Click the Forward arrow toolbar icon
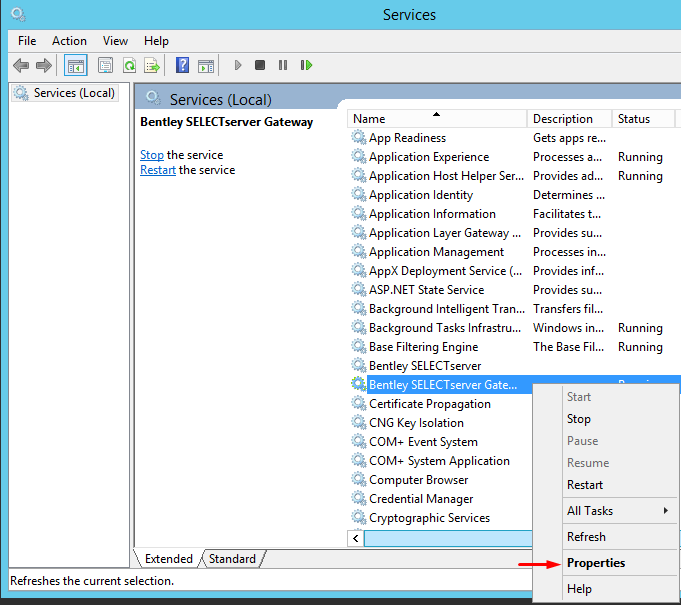The image size is (681, 605). (44, 66)
